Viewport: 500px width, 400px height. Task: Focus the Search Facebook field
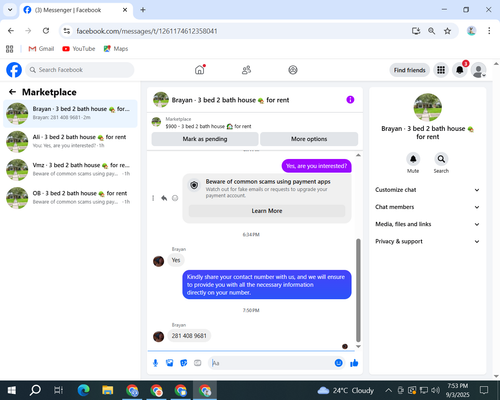80,70
